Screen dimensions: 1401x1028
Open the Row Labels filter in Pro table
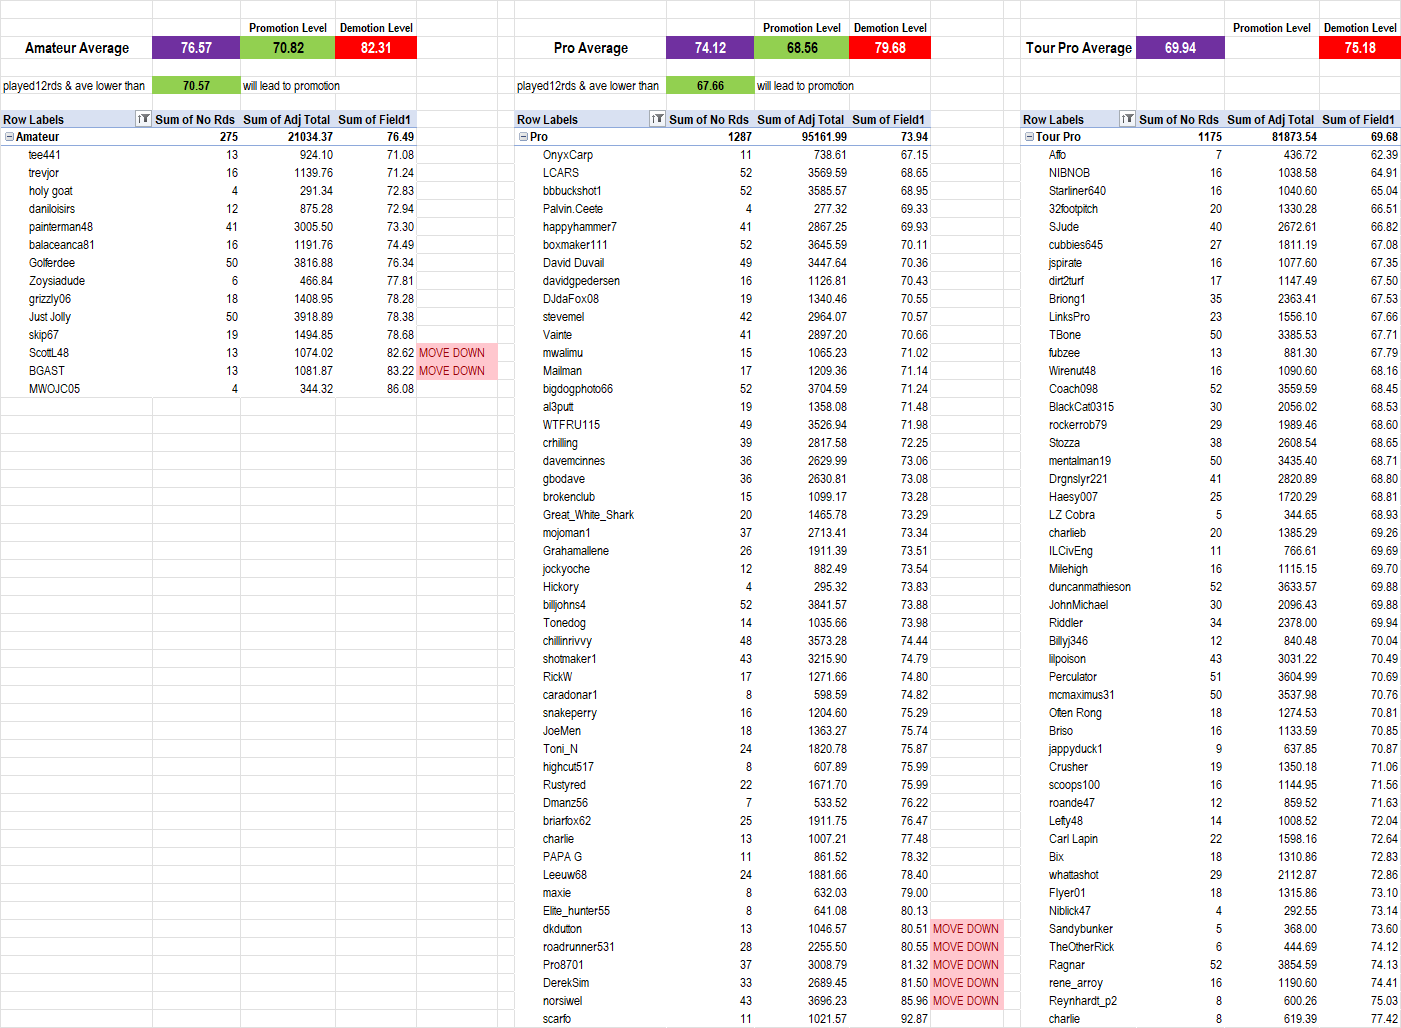[657, 119]
